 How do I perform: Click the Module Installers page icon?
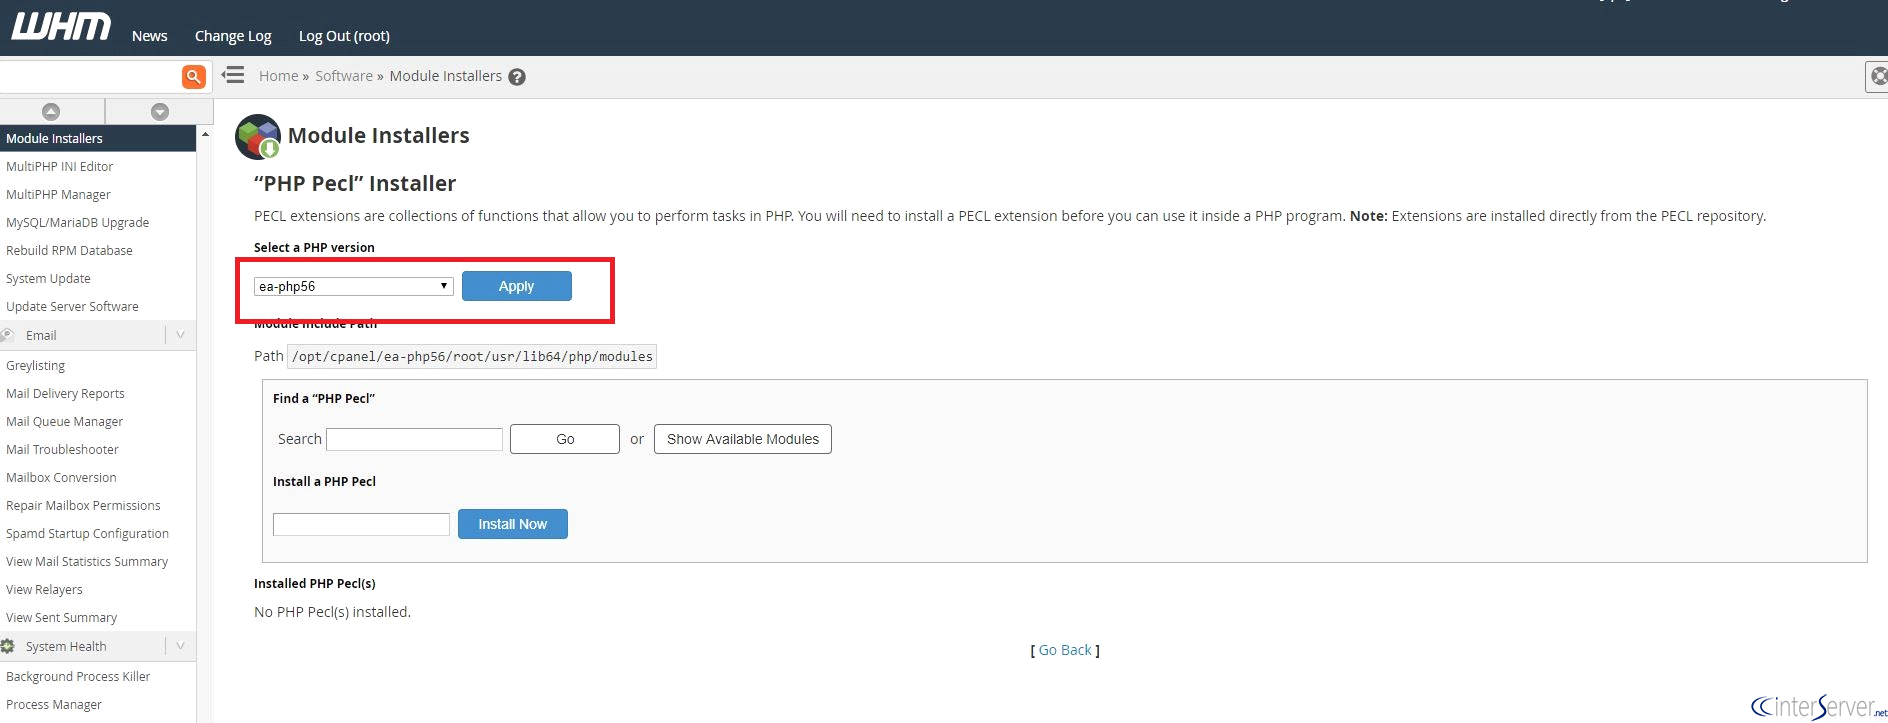tap(258, 137)
